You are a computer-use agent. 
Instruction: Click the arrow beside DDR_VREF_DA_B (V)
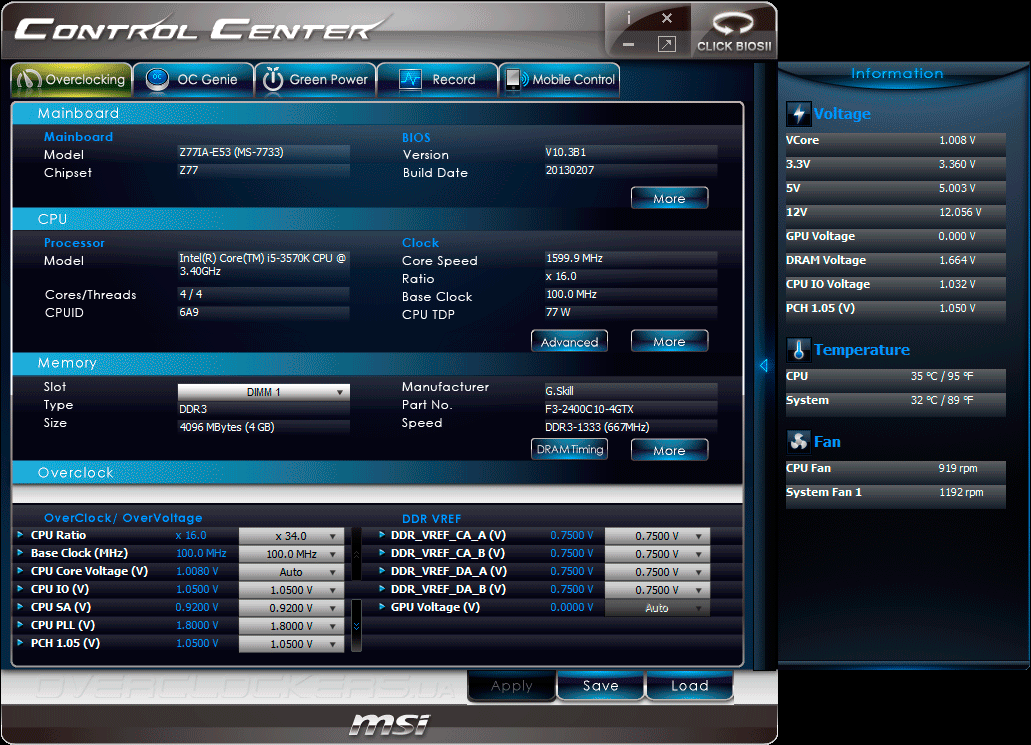coord(381,589)
